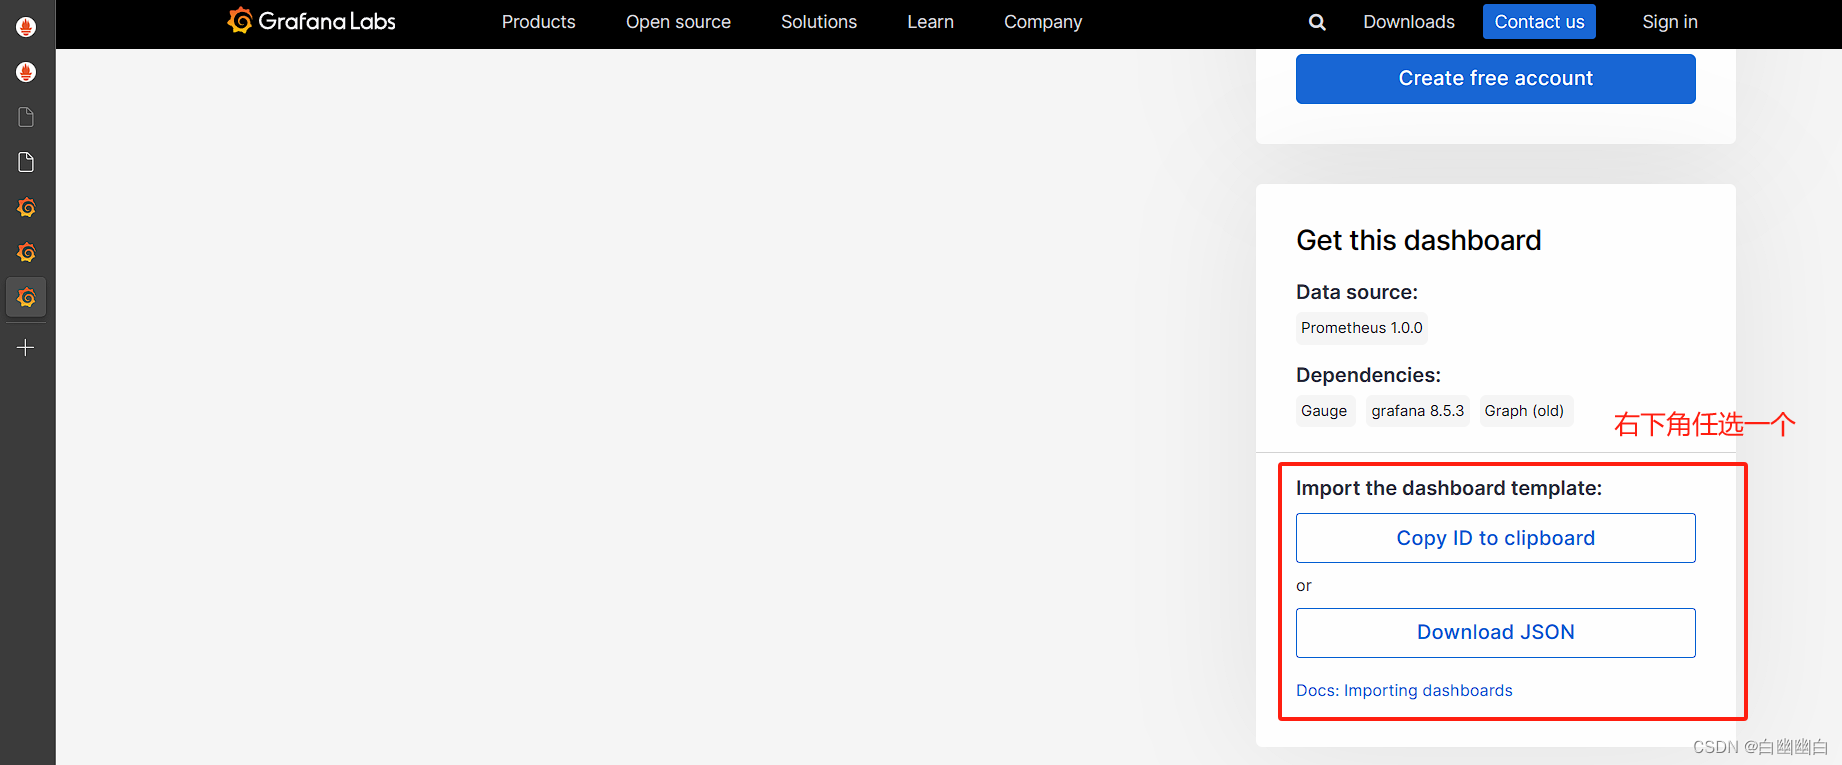Viewport: 1842px width, 765px height.
Task: Open Docs: Importing dashboards link
Action: click(x=1404, y=691)
